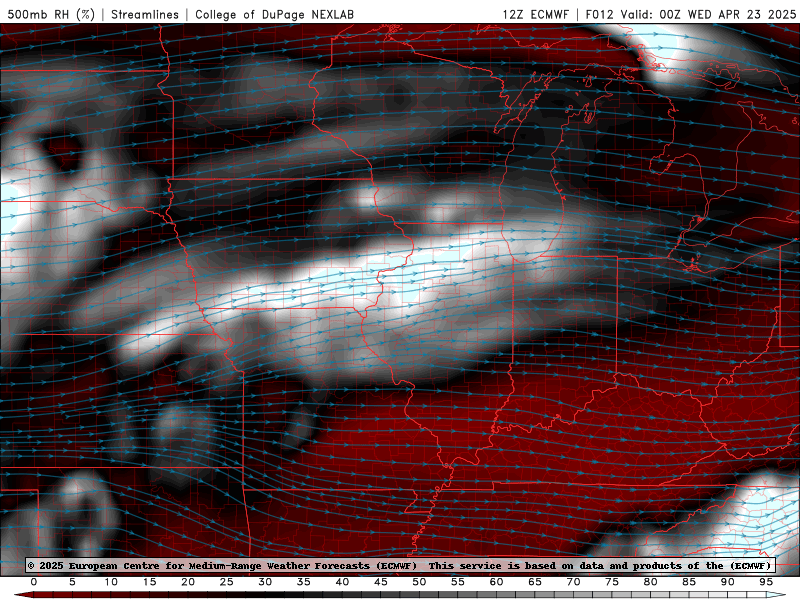800x600 pixels.
Task: Click the "F012 Valid: 00Z WED APR 23 2025" text
Action: [691, 14]
